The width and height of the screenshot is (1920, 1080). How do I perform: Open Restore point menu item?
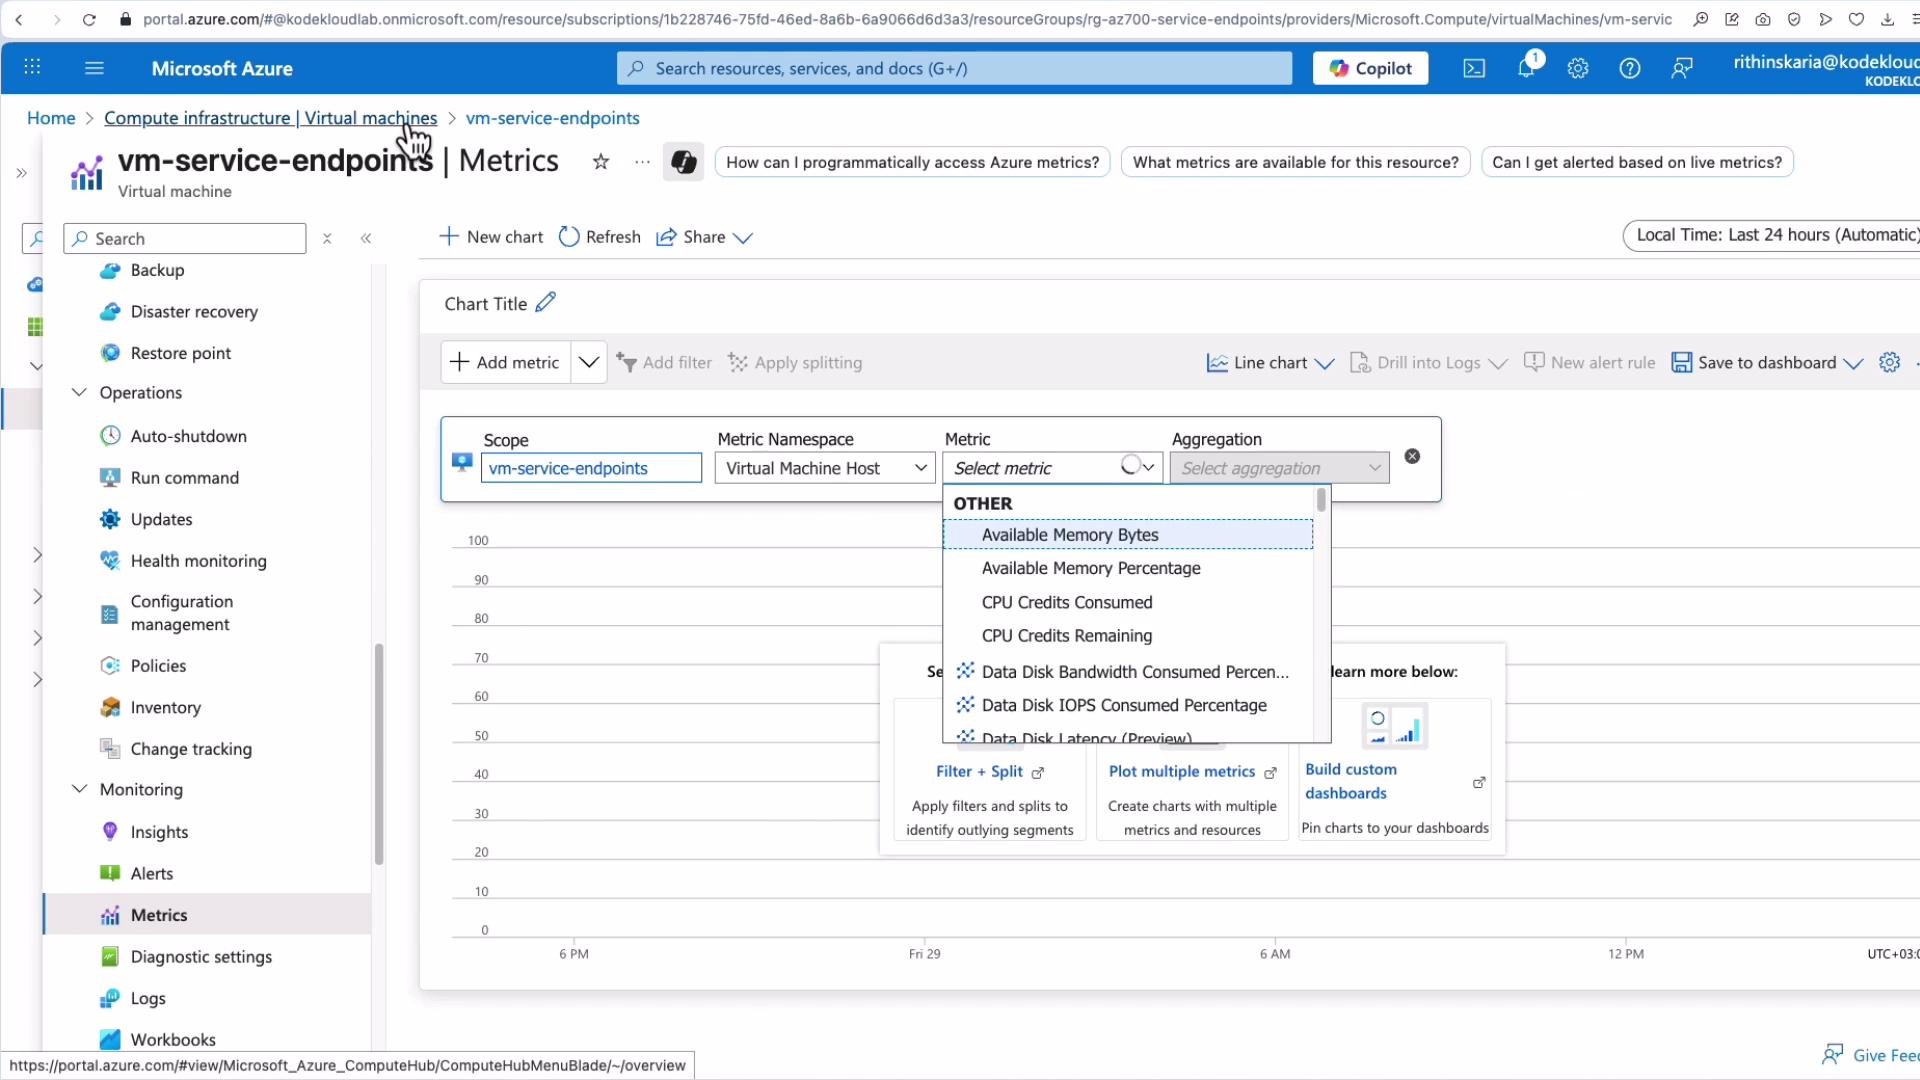[181, 353]
